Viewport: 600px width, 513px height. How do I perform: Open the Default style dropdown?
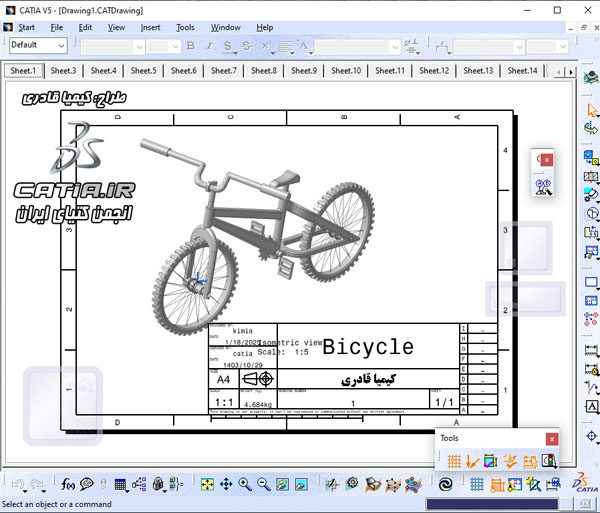[38, 46]
